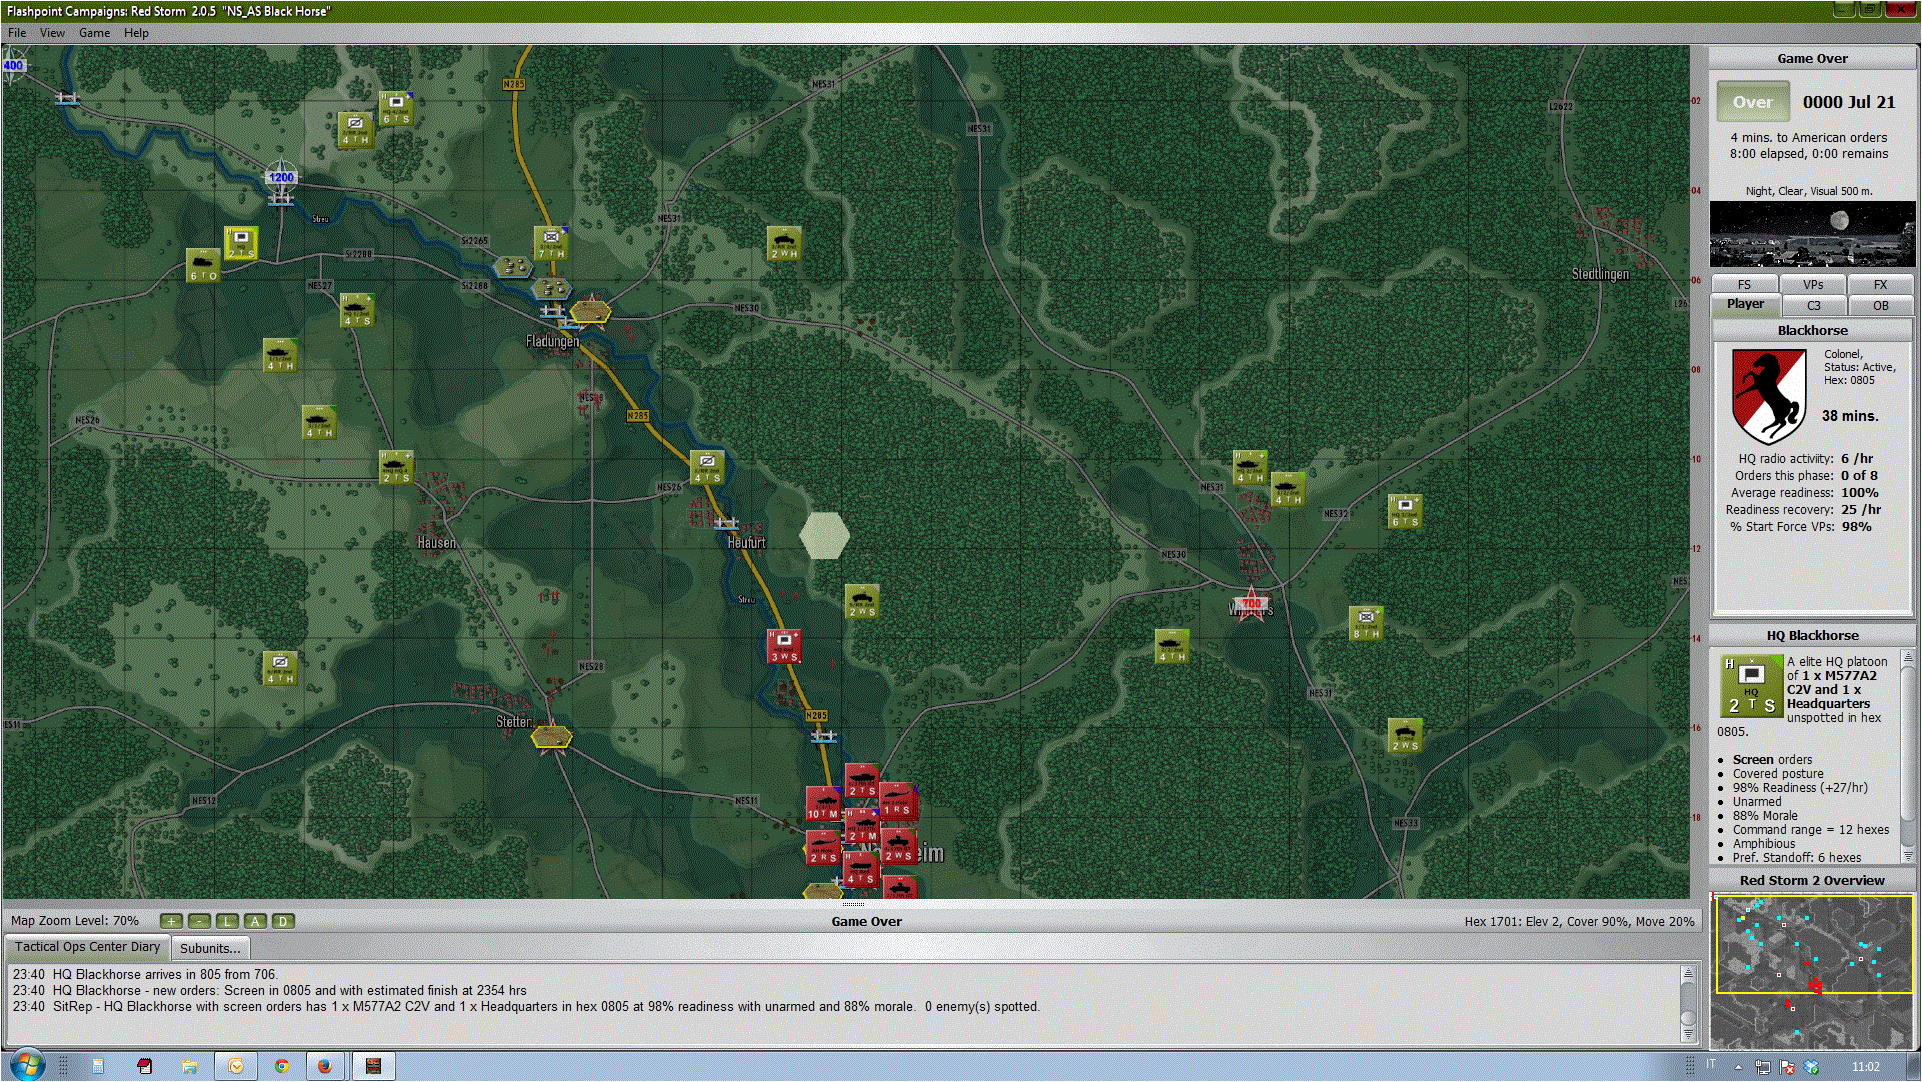Open the View menu
Screen dimensions: 1922x1082
coord(52,33)
